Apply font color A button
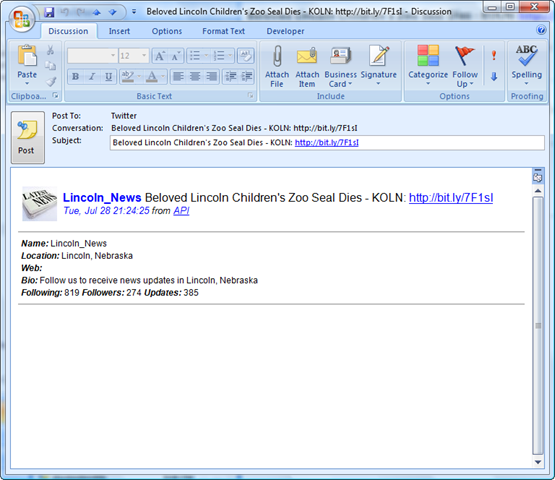Screen dimensions: 555x480 tap(152, 76)
